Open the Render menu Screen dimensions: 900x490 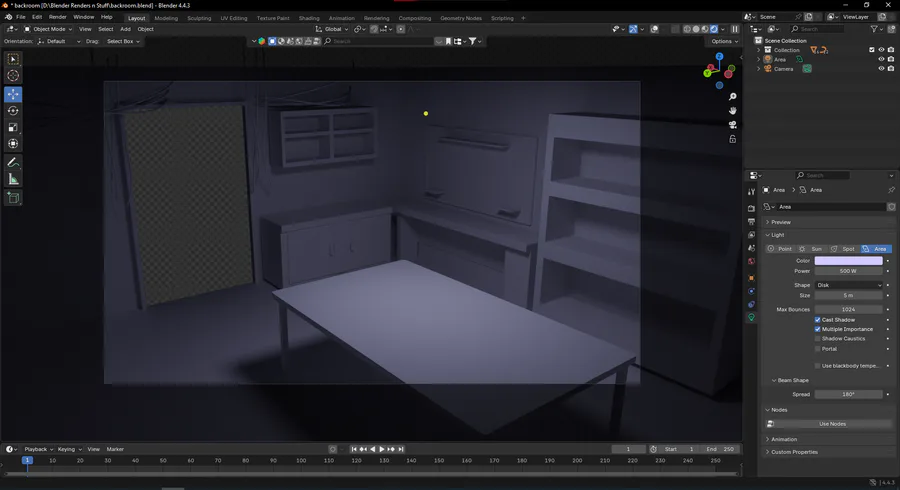[57, 17]
